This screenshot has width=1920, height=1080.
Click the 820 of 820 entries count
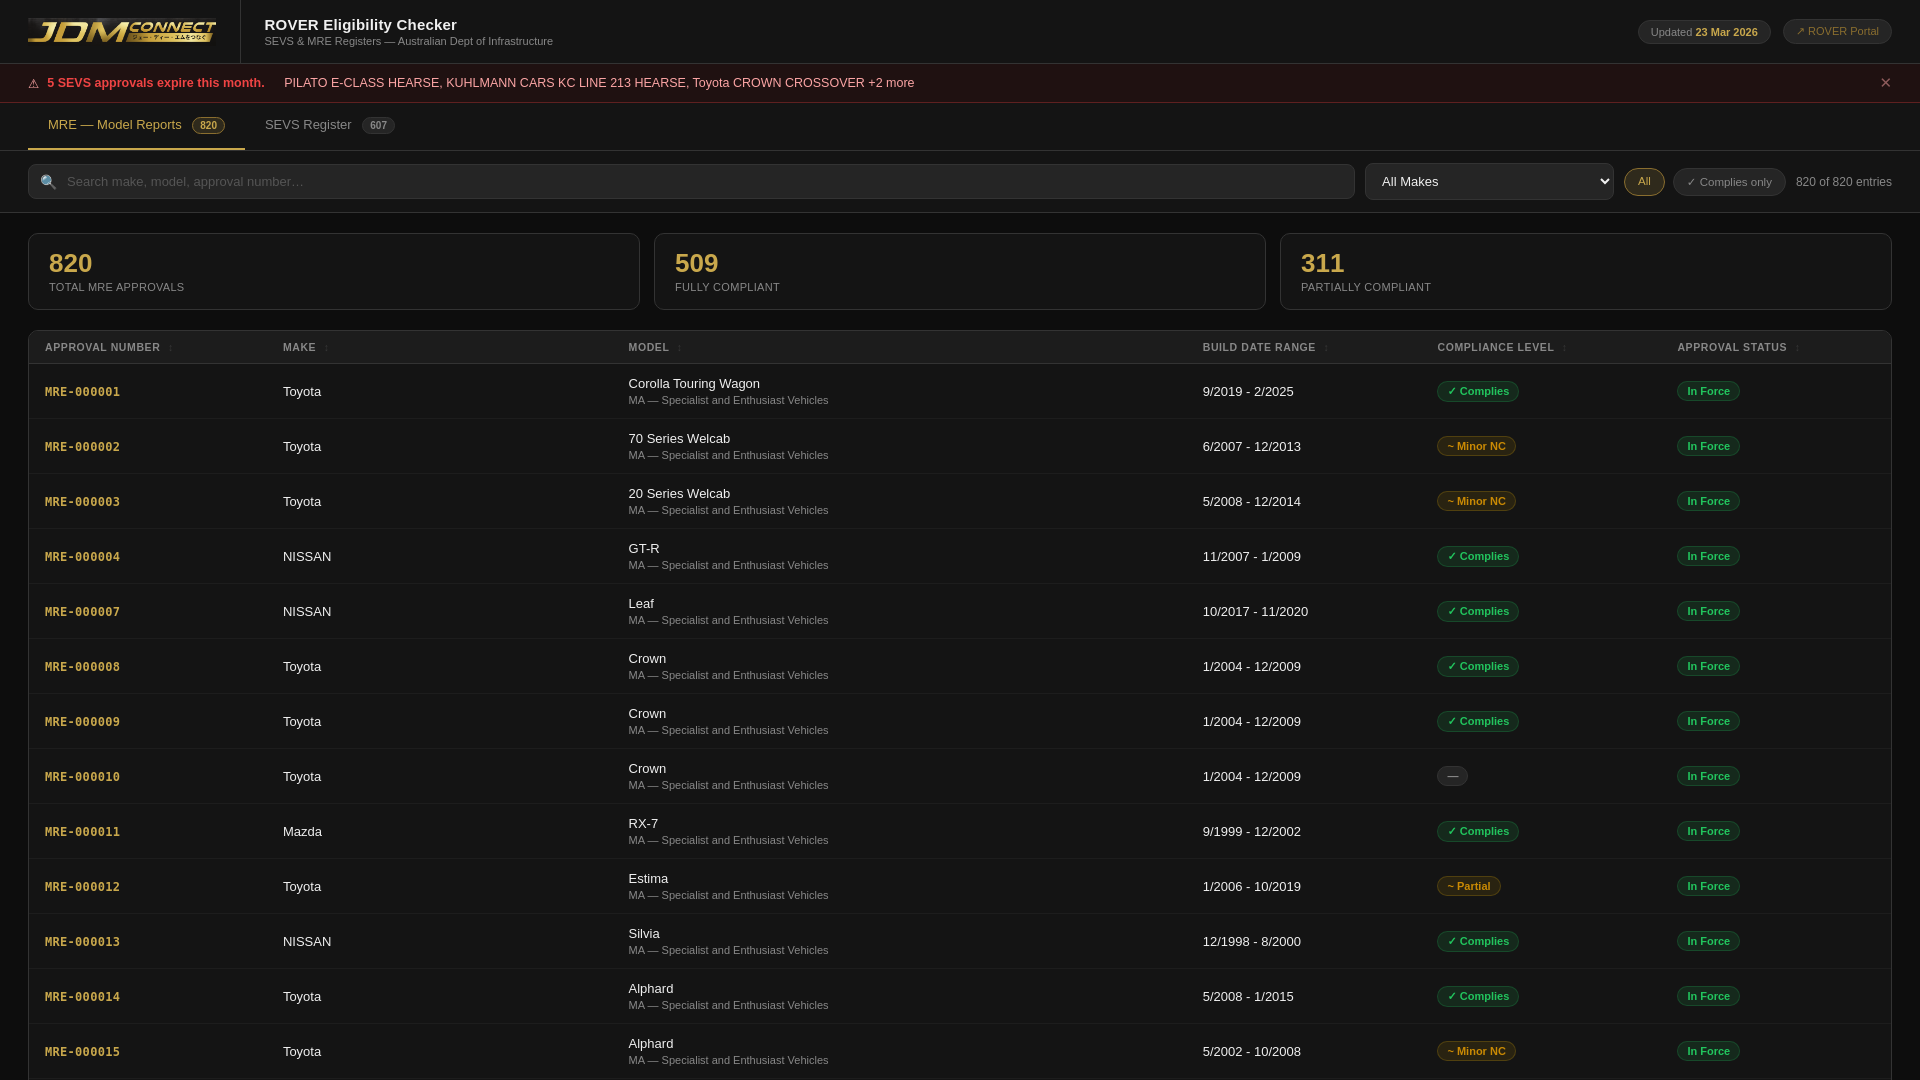(x=1843, y=182)
